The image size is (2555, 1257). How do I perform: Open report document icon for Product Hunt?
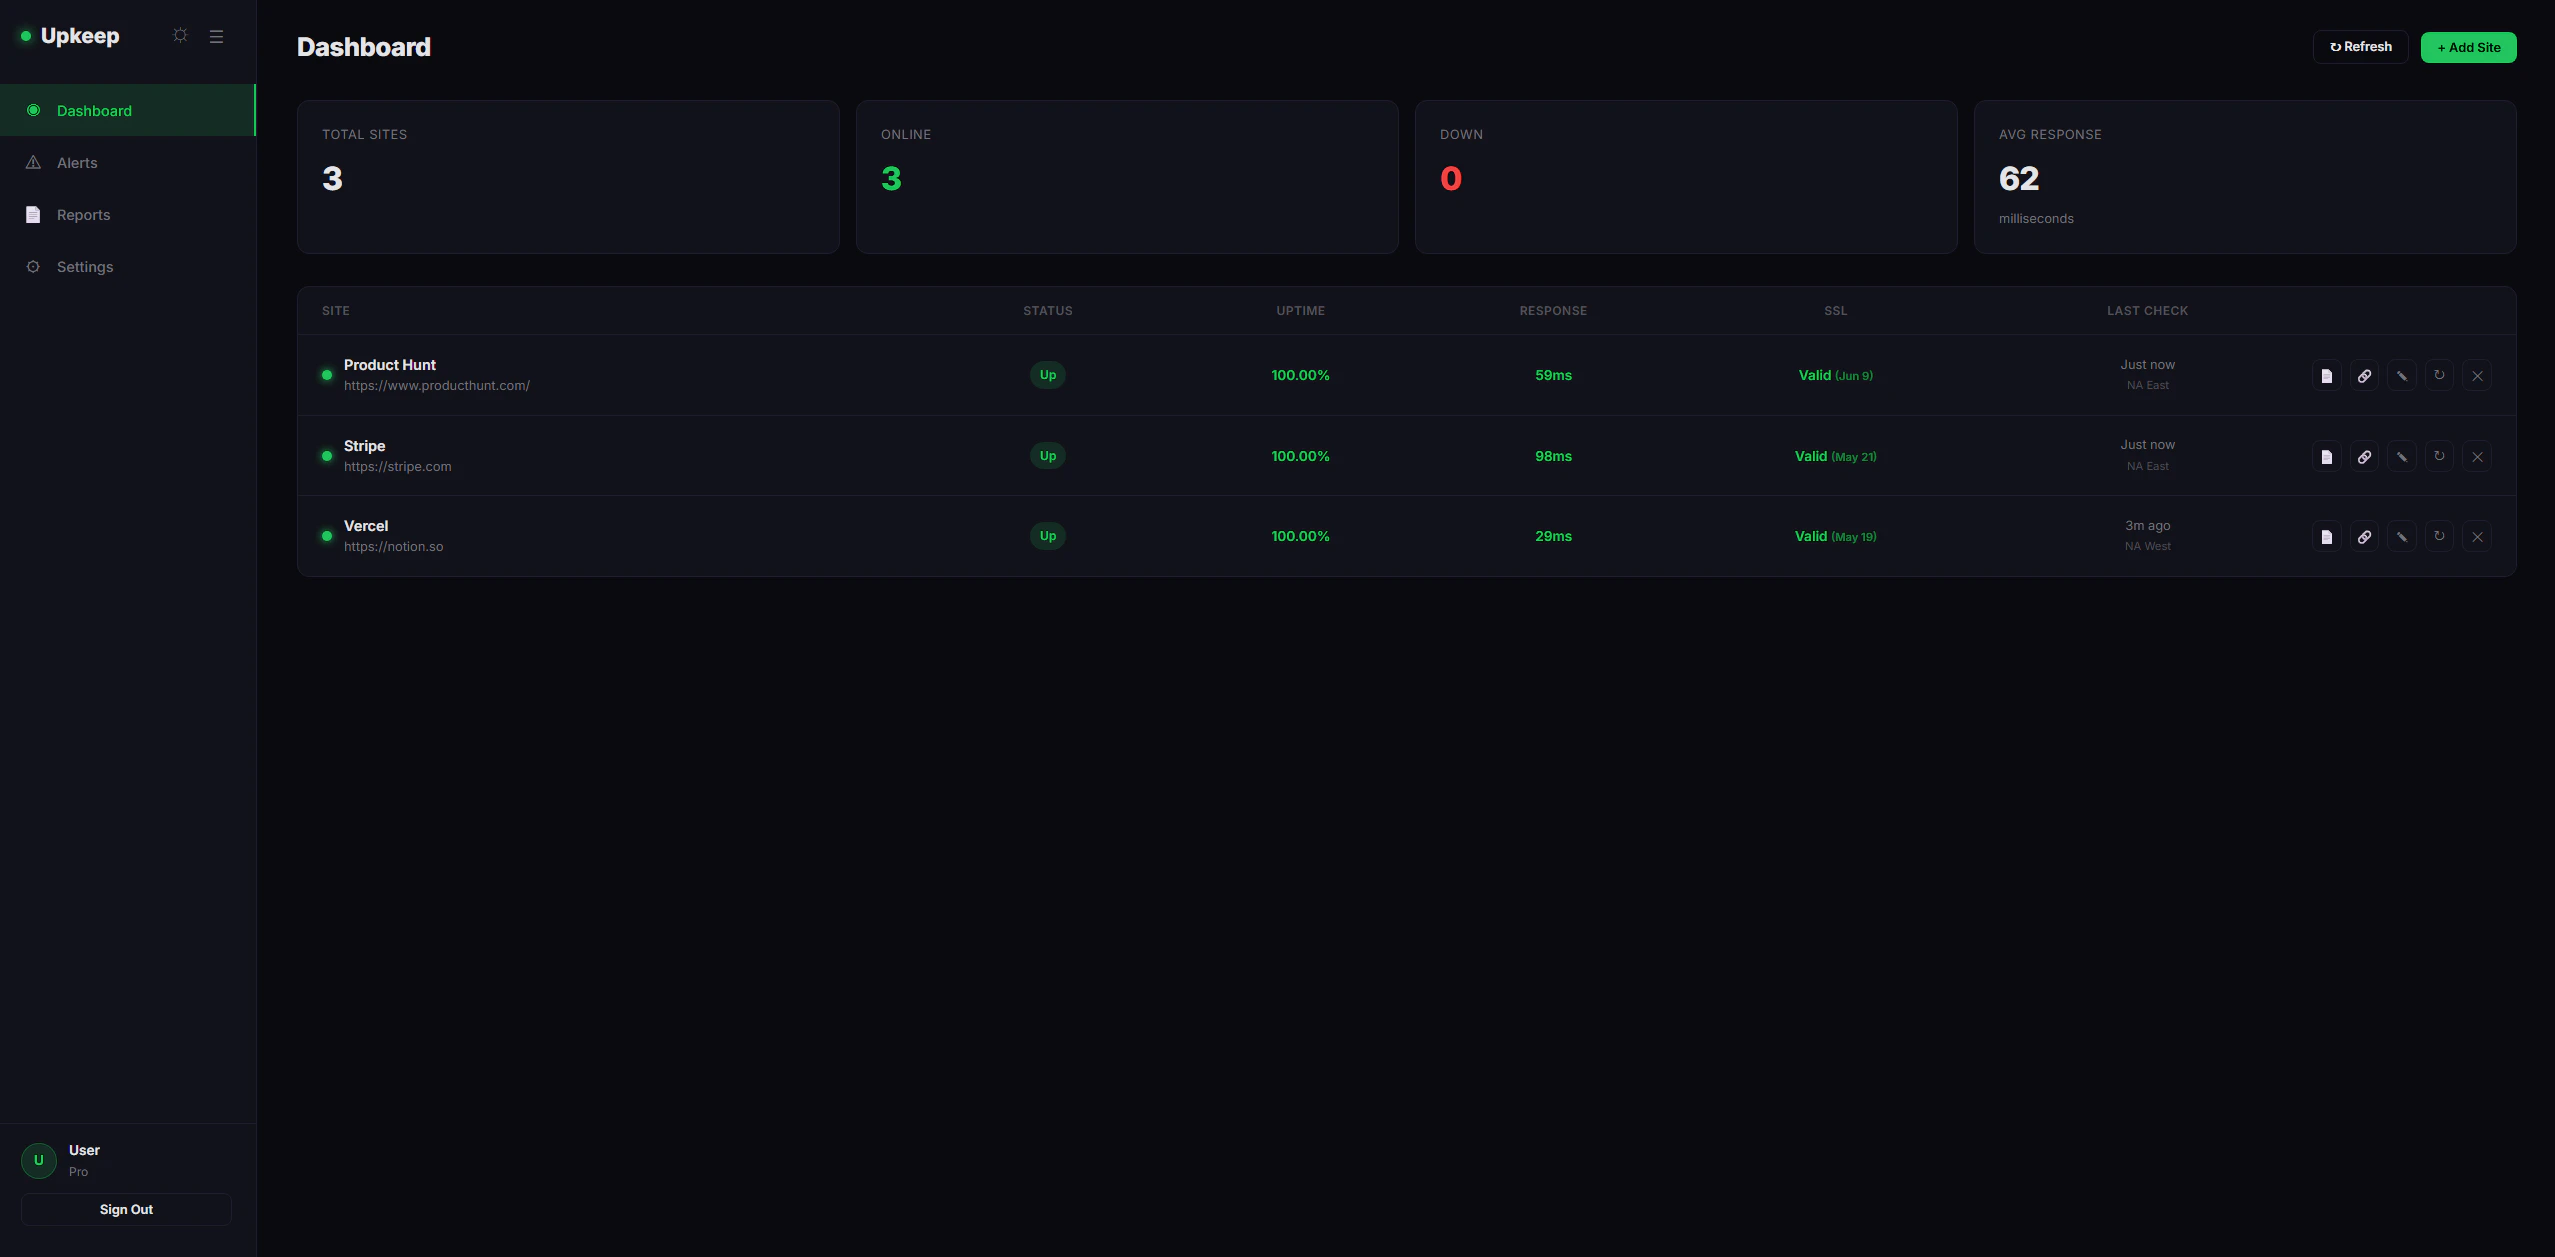[2326, 376]
